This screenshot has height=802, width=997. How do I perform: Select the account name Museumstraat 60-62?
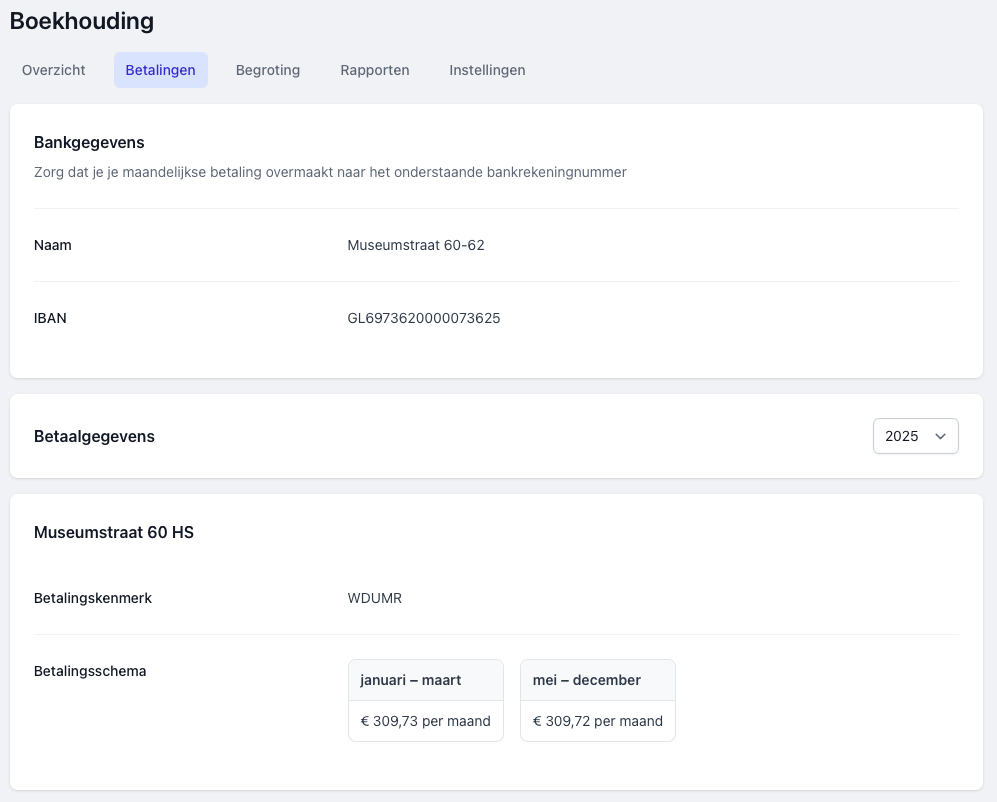tap(416, 245)
